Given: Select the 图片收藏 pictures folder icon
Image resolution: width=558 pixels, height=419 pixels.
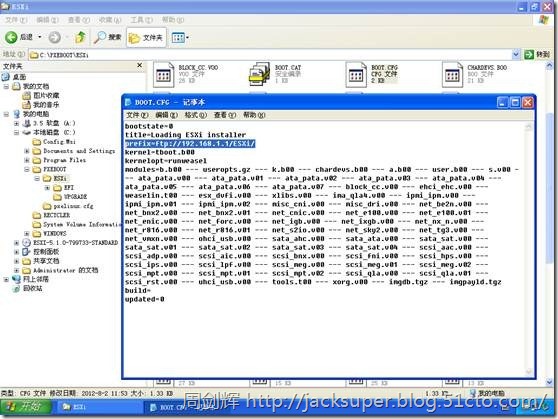Looking at the screenshot, I should coord(26,95).
